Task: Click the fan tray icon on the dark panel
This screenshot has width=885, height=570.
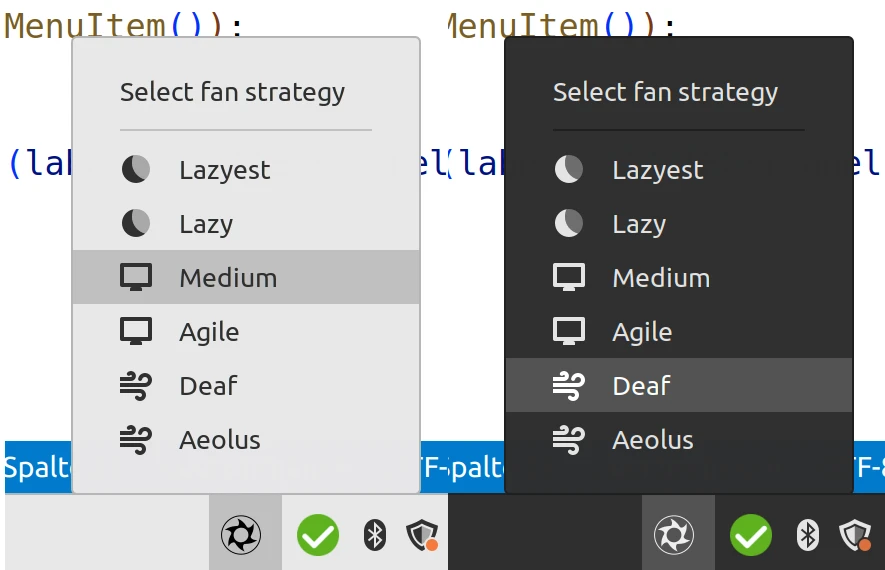Action: coord(674,534)
